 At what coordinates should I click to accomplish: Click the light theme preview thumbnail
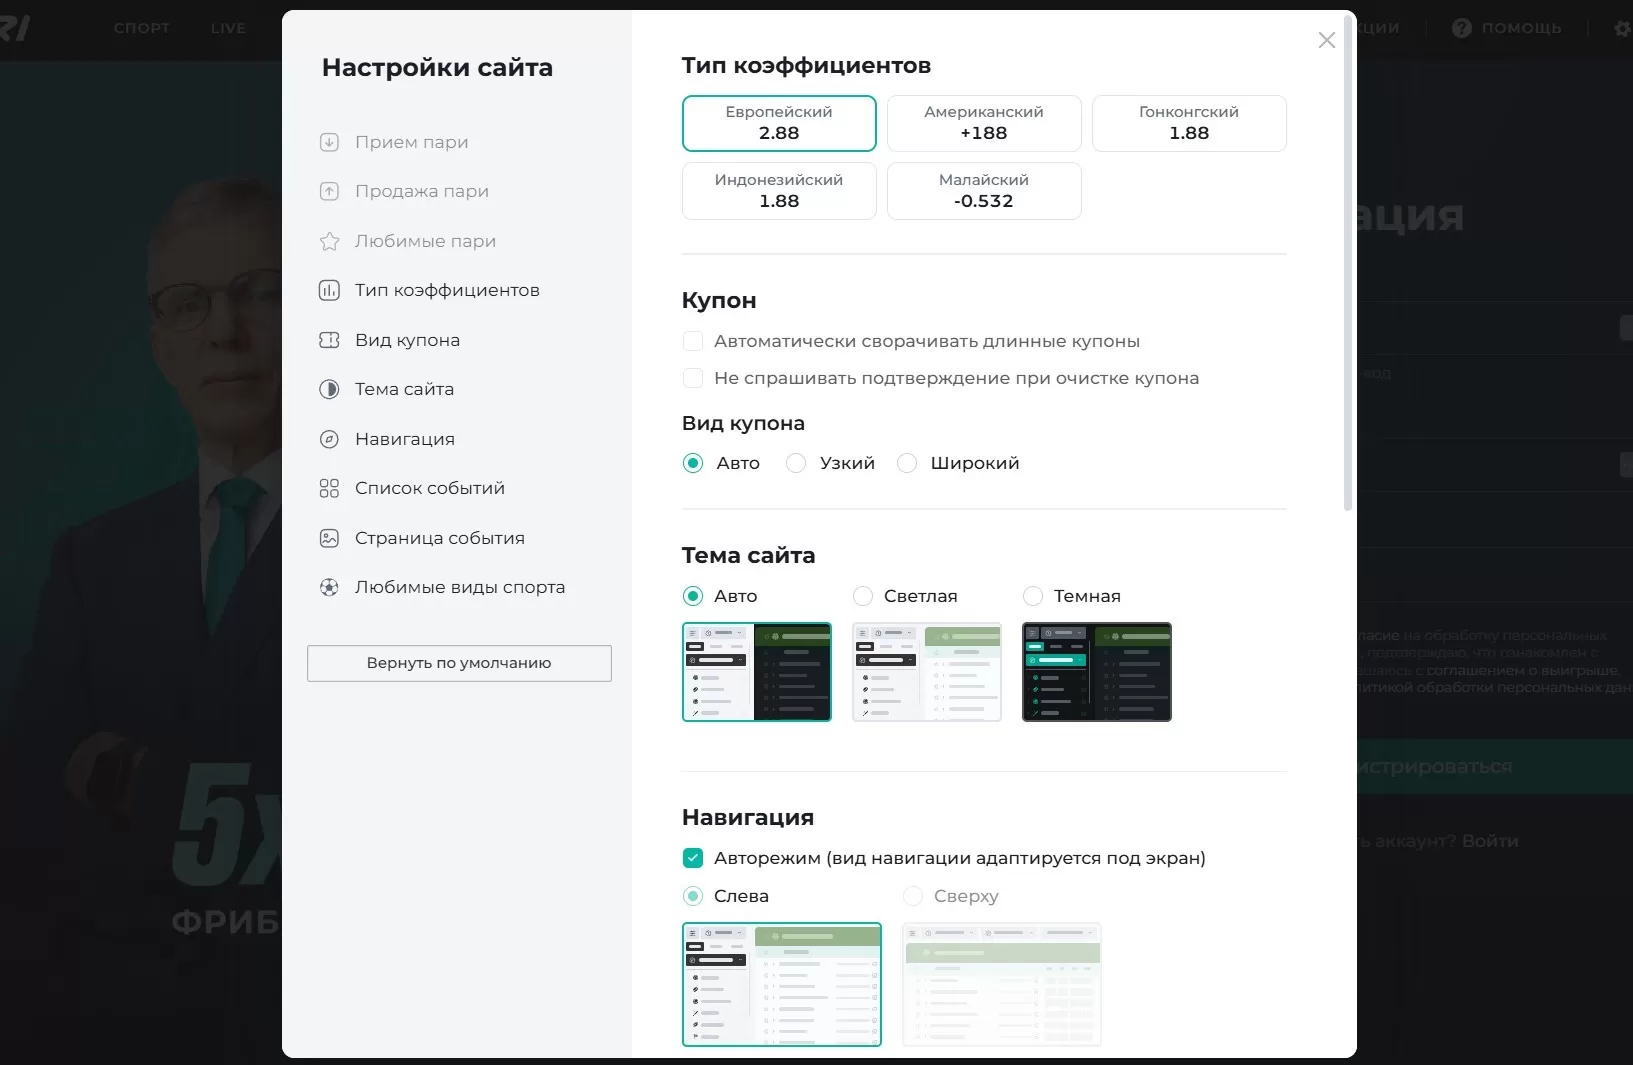tap(926, 672)
